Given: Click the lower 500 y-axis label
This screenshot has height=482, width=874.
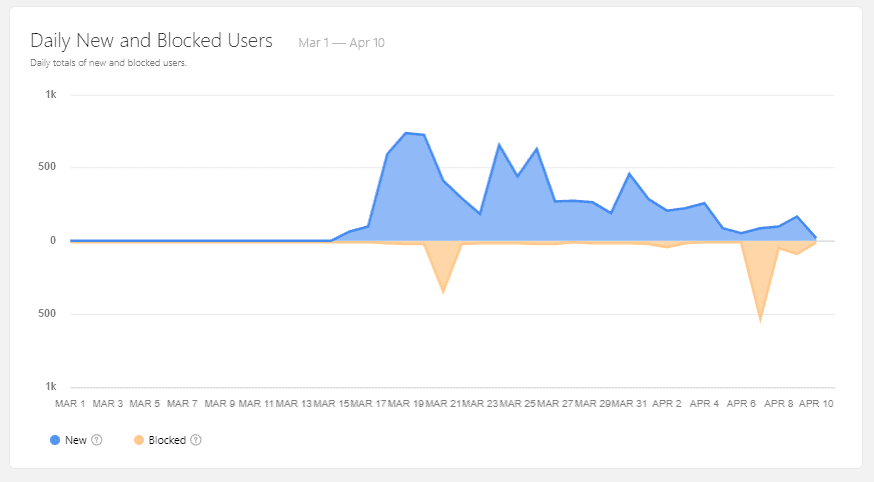Looking at the screenshot, I should pyautogui.click(x=48, y=314).
